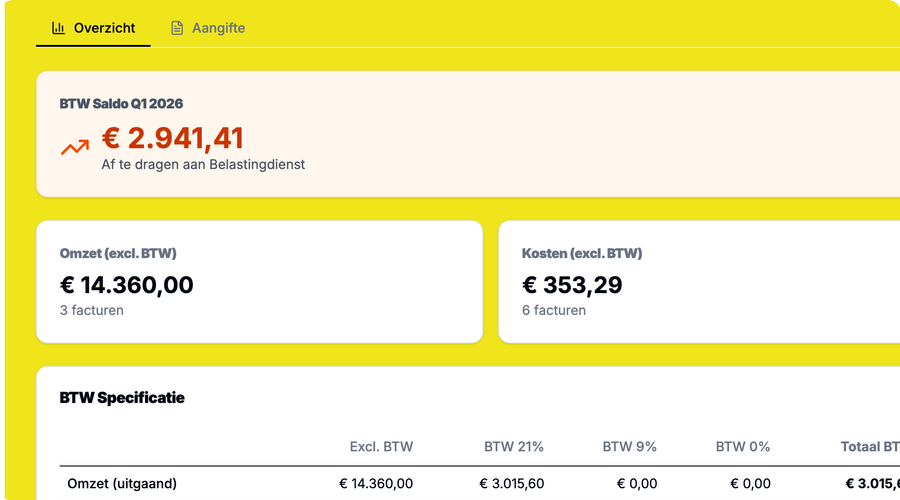
Task: Click the Kosten (excl. BTW) card title
Action: click(582, 253)
